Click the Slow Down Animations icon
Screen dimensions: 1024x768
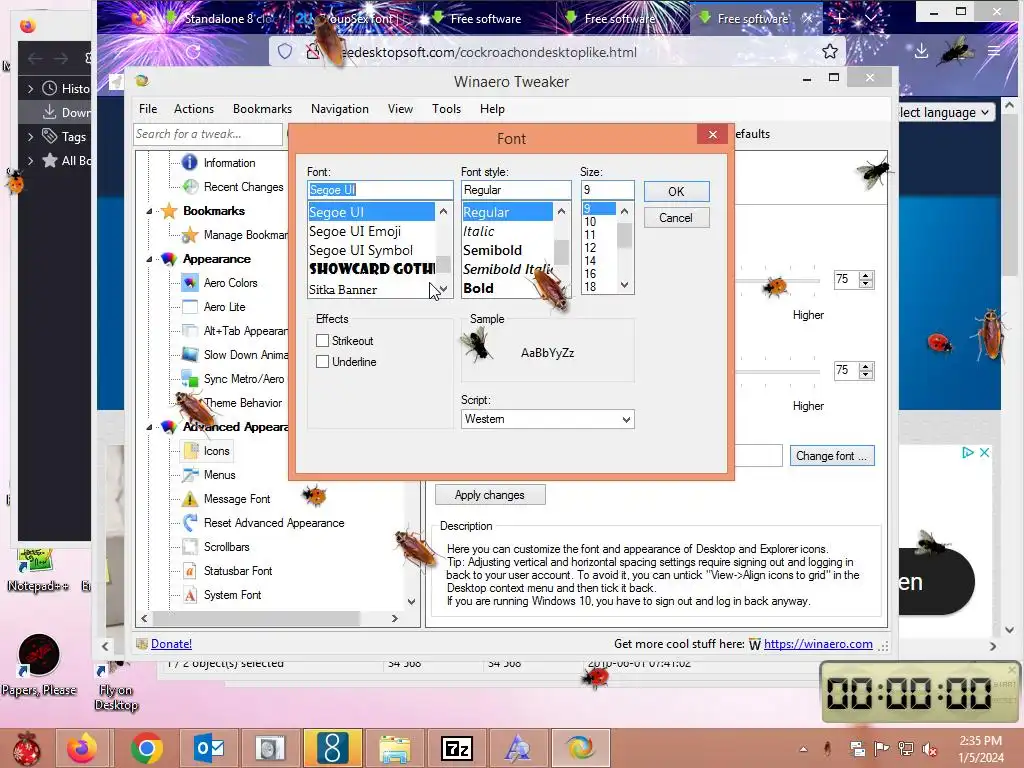[189, 355]
